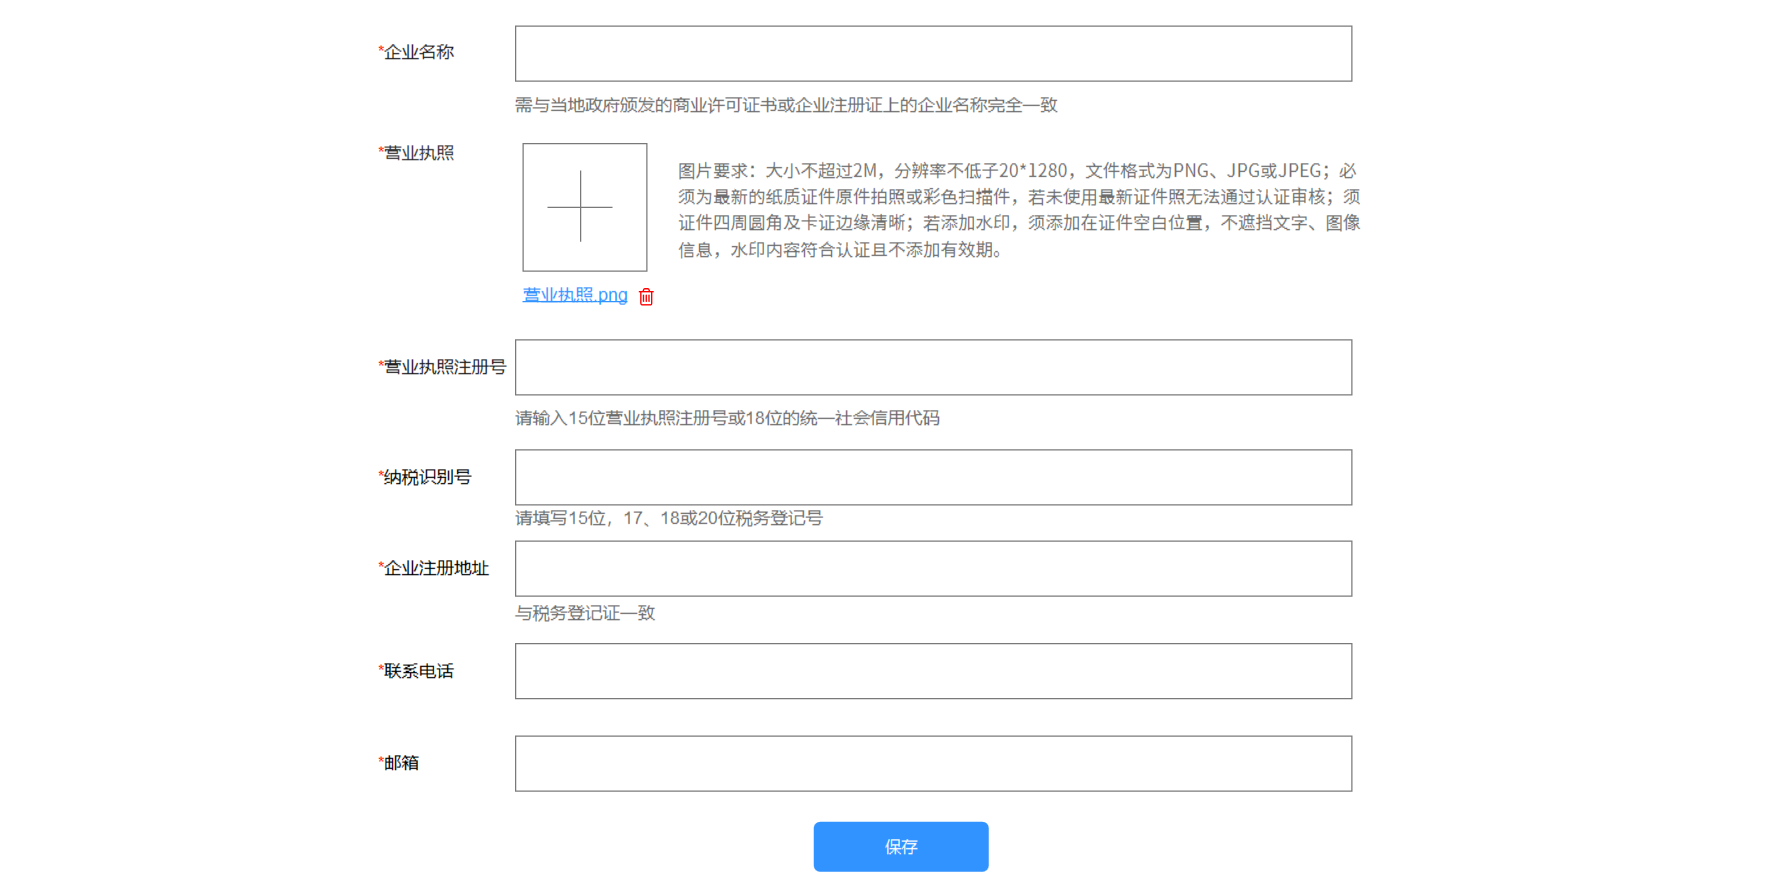Click the hint about 15位营业执照注册号
This screenshot has height=894, width=1770.
(727, 418)
